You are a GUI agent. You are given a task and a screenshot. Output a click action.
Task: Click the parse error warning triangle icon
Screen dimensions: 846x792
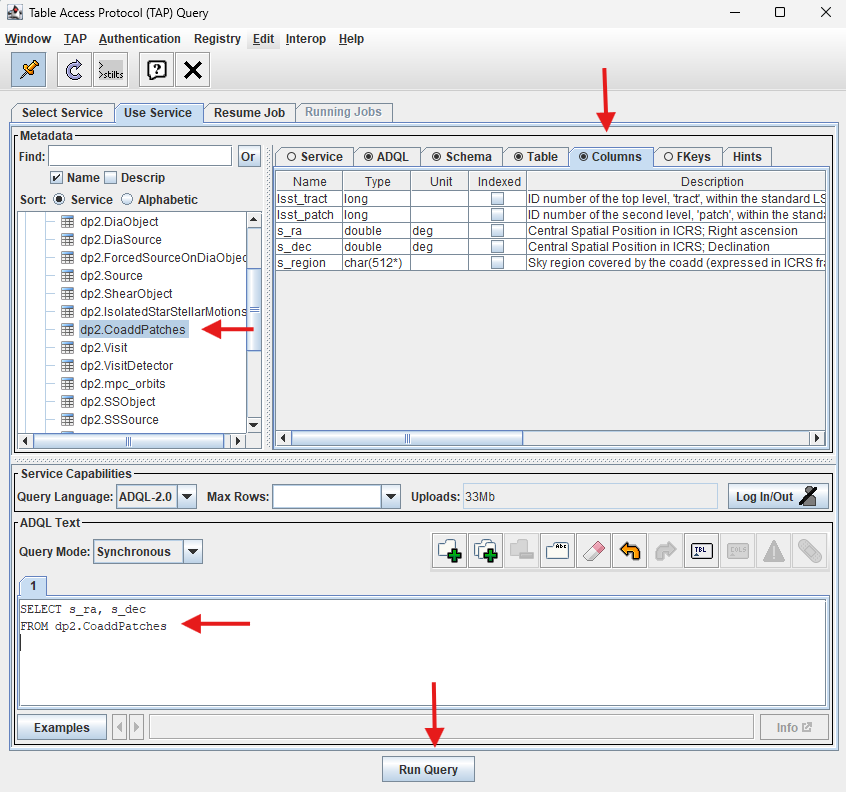tap(774, 551)
